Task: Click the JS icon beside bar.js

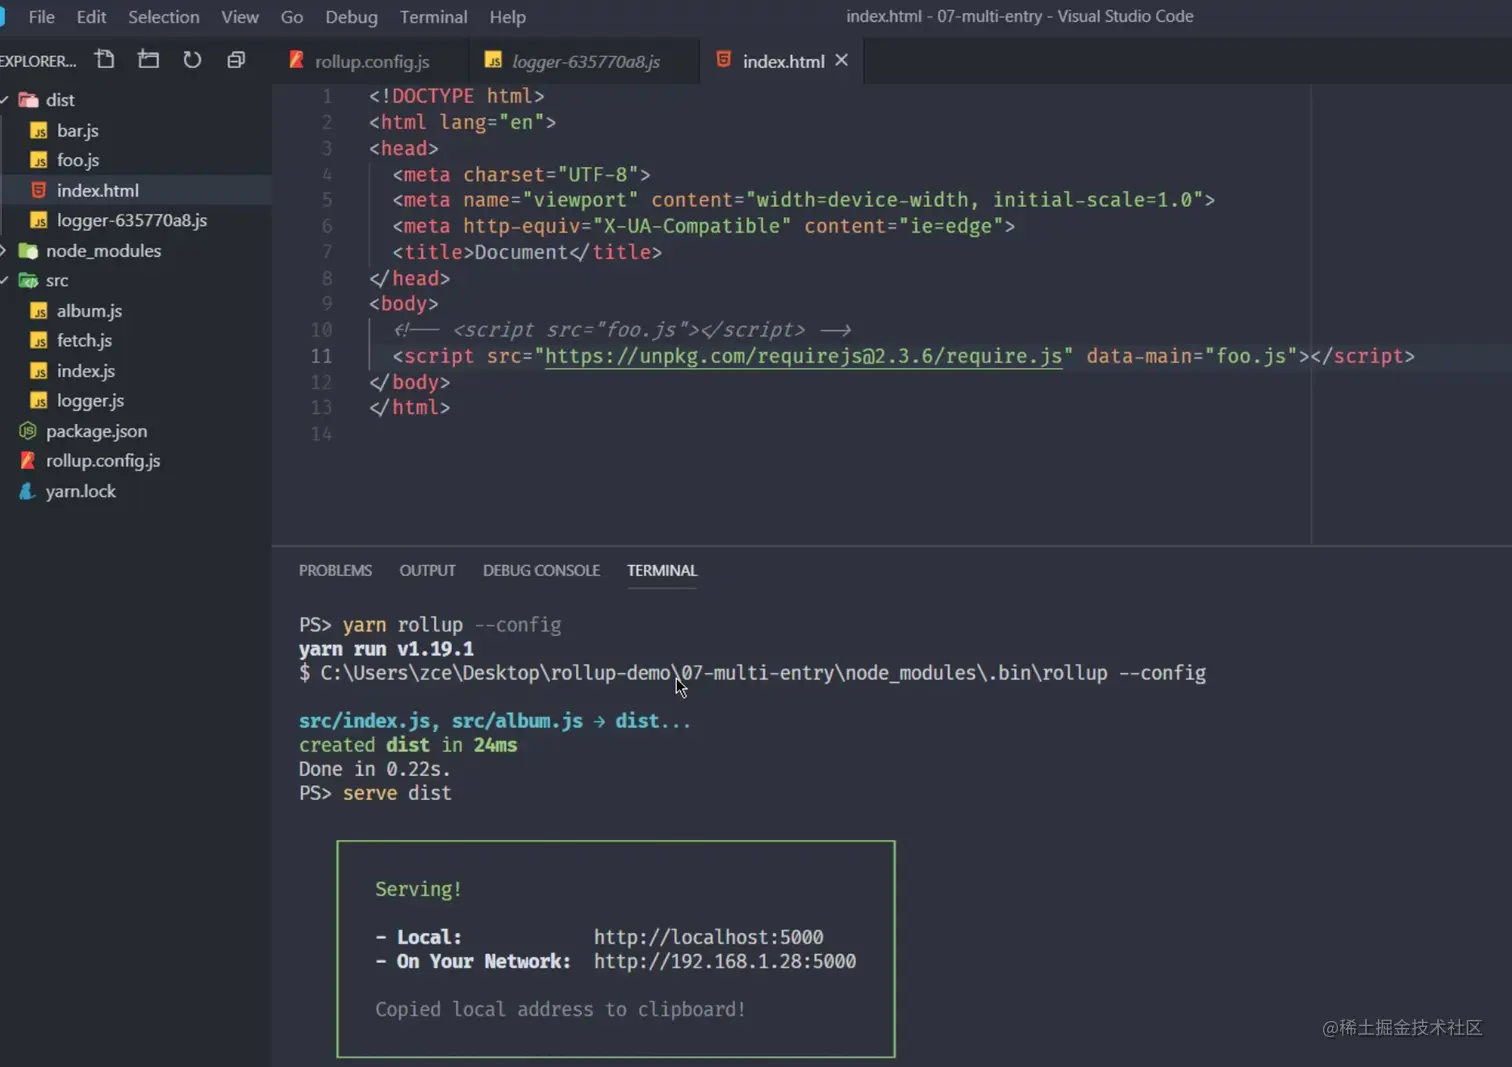Action: click(x=39, y=131)
